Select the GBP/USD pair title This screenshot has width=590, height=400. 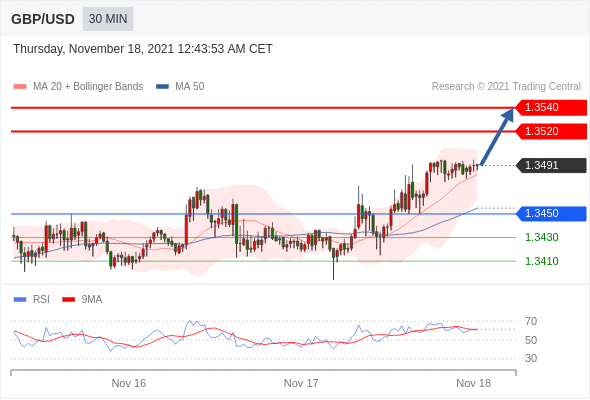point(43,19)
